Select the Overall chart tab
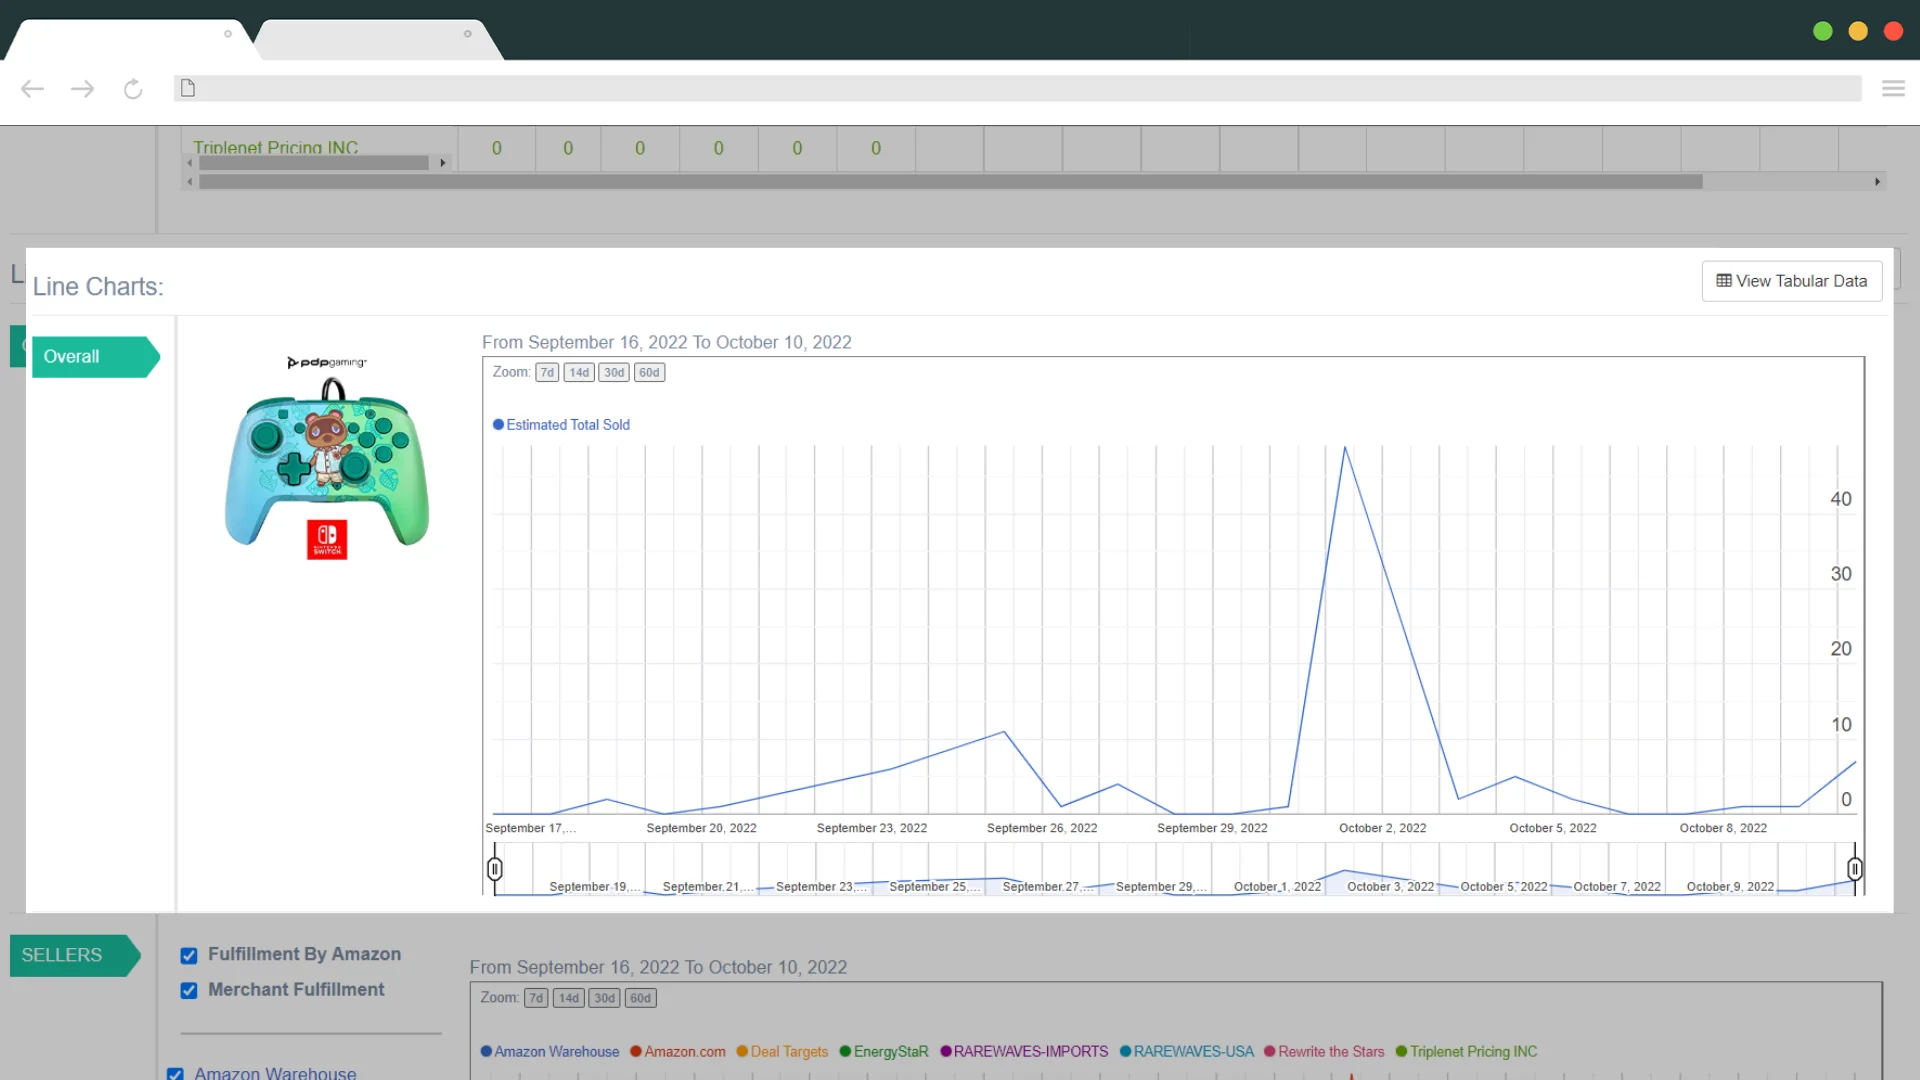The height and width of the screenshot is (1080, 1920). 96,357
